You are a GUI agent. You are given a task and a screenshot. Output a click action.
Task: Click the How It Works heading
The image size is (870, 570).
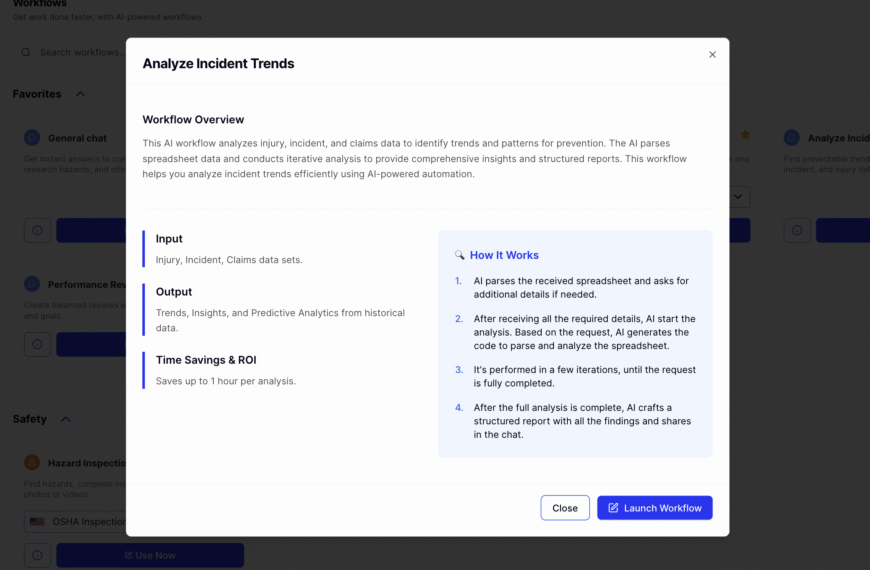(x=504, y=255)
